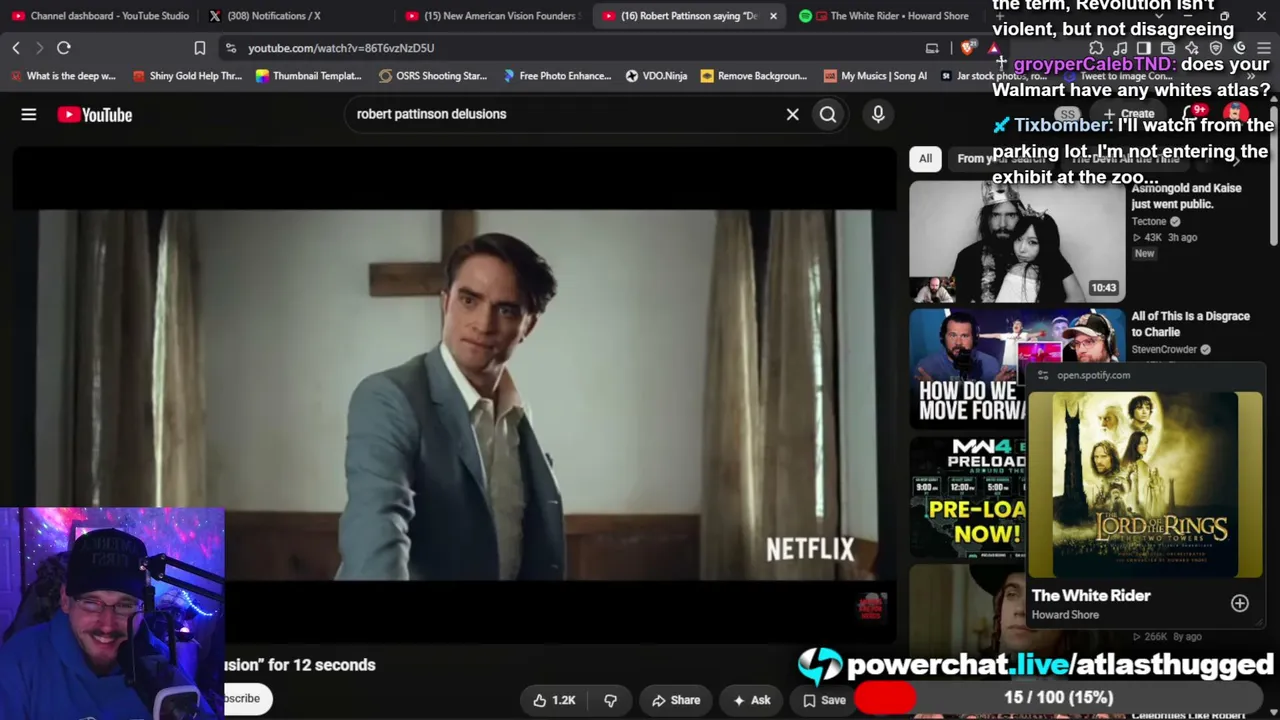
Task: Open the Tectone channel name link
Action: point(1149,221)
